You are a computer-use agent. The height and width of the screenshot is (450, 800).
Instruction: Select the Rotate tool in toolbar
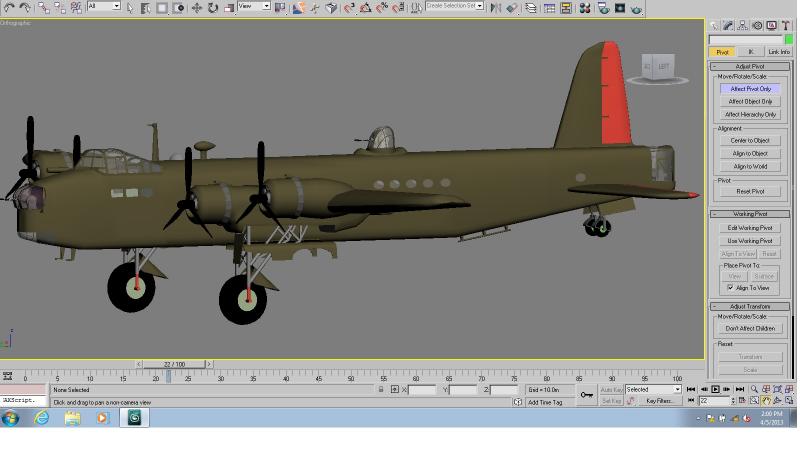(x=213, y=8)
